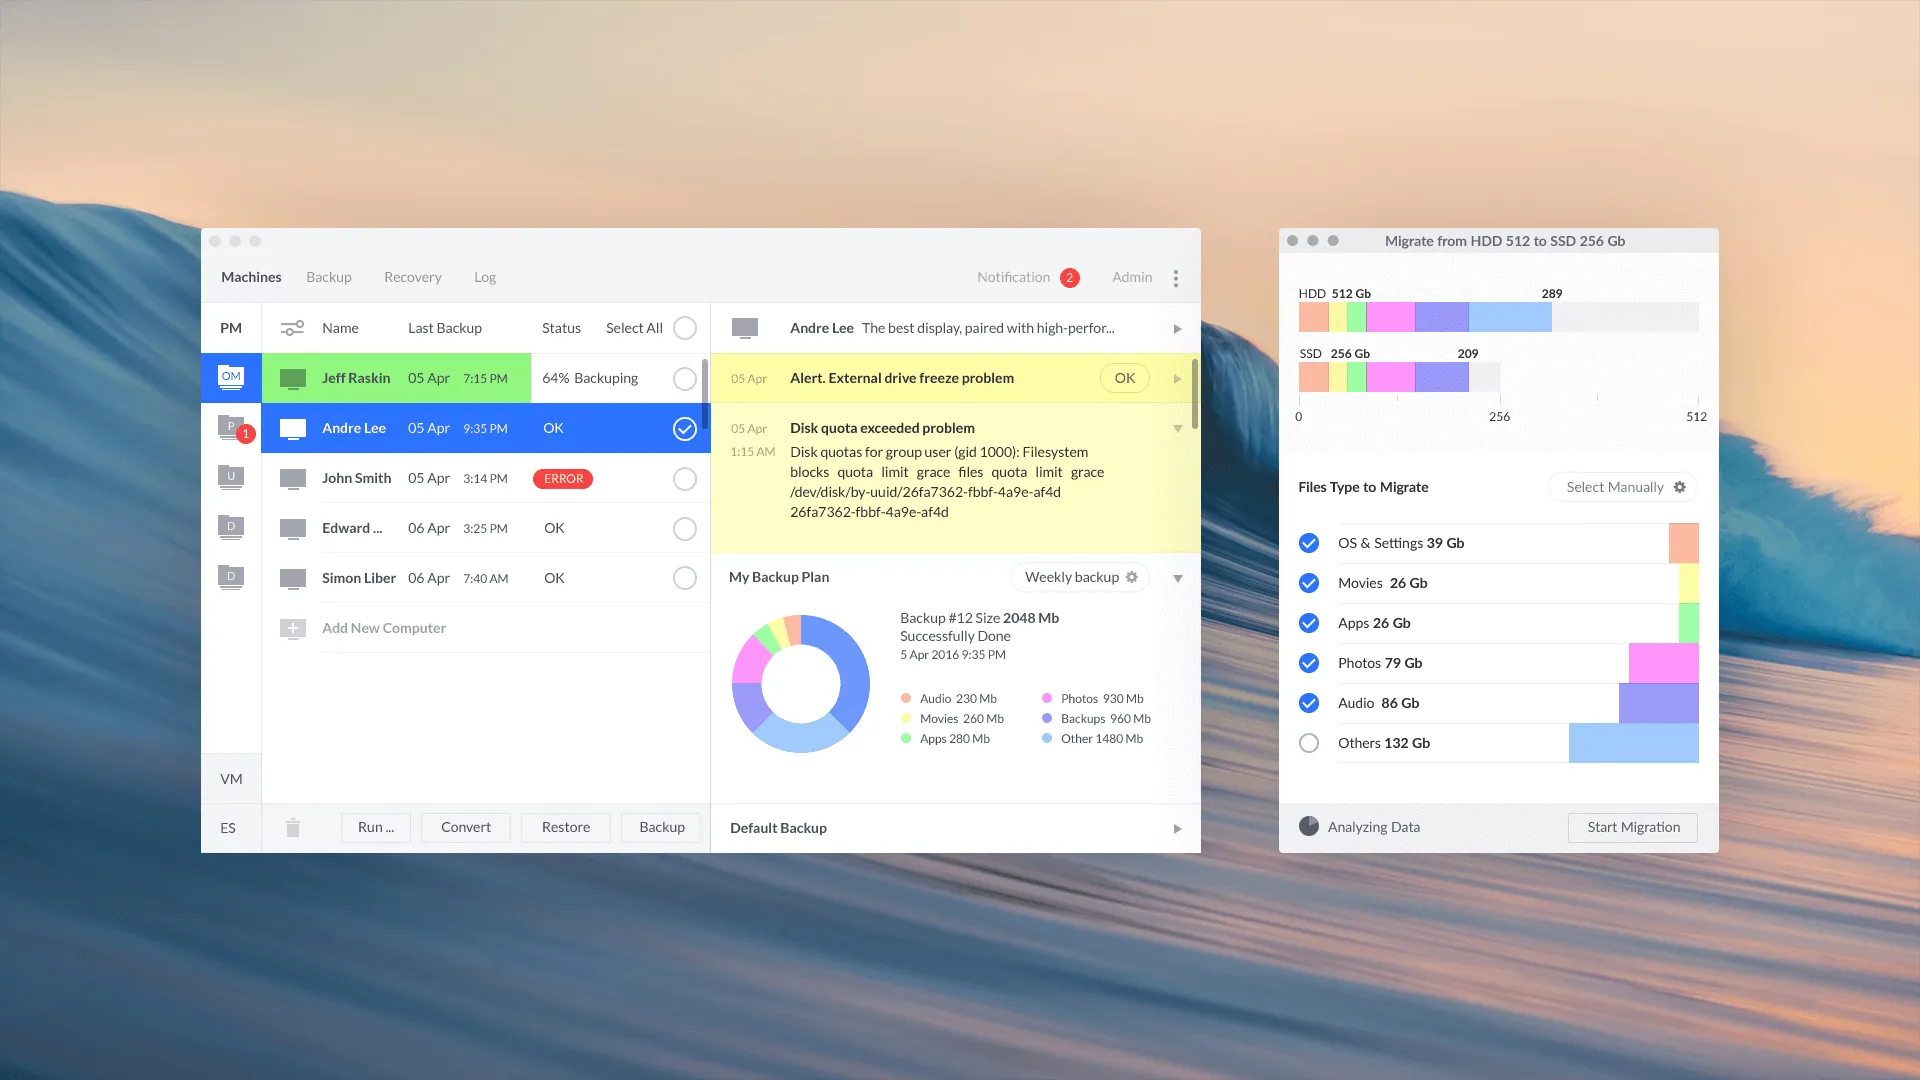Switch to Machines tab
1920x1080 pixels.
(251, 277)
